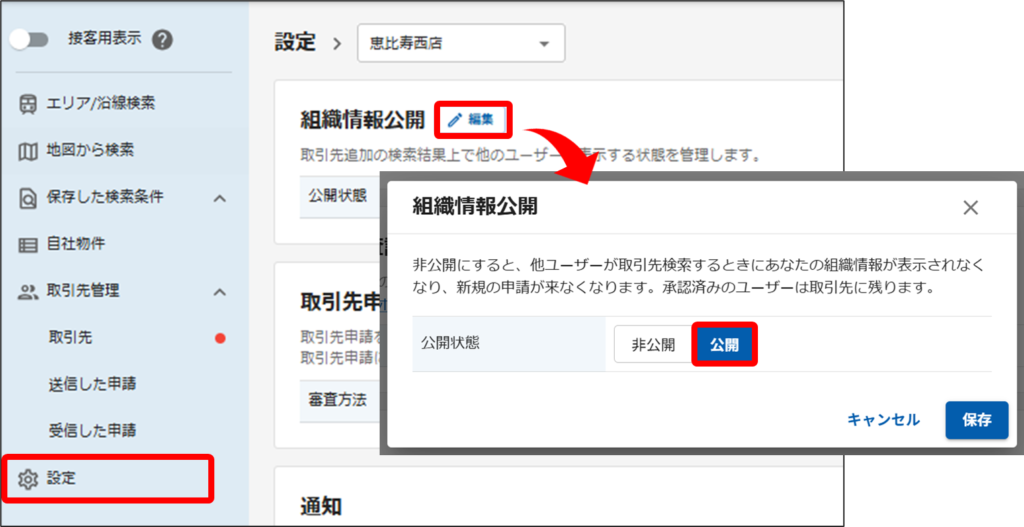
Task: Collapse the 保存した検索条件 section
Action: [x=220, y=198]
